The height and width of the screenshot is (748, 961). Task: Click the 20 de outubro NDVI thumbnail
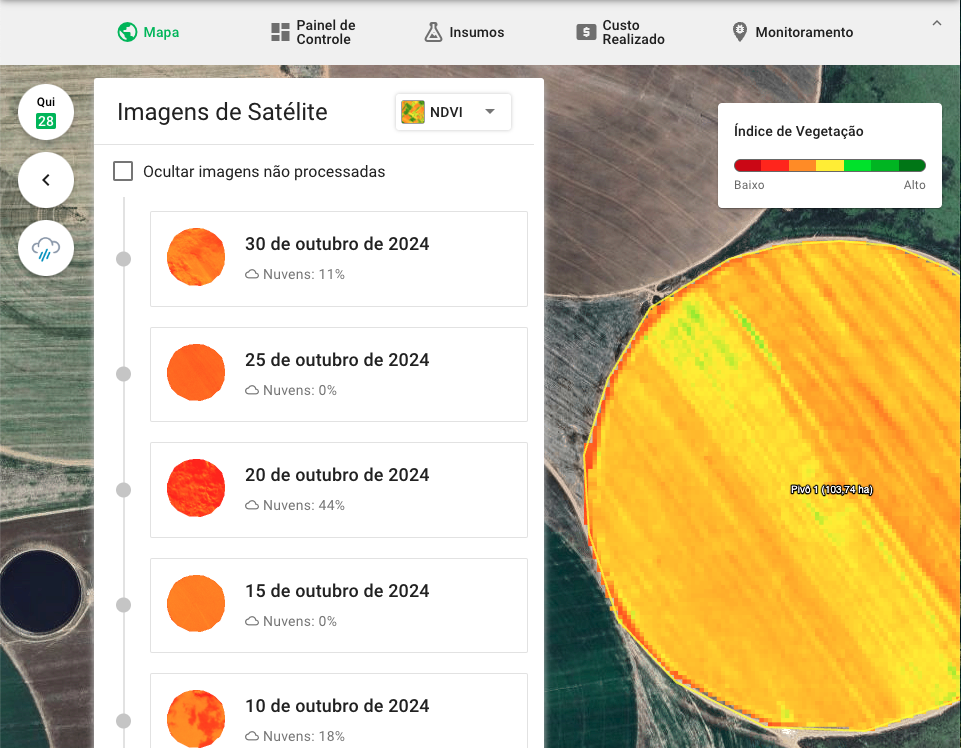(196, 489)
